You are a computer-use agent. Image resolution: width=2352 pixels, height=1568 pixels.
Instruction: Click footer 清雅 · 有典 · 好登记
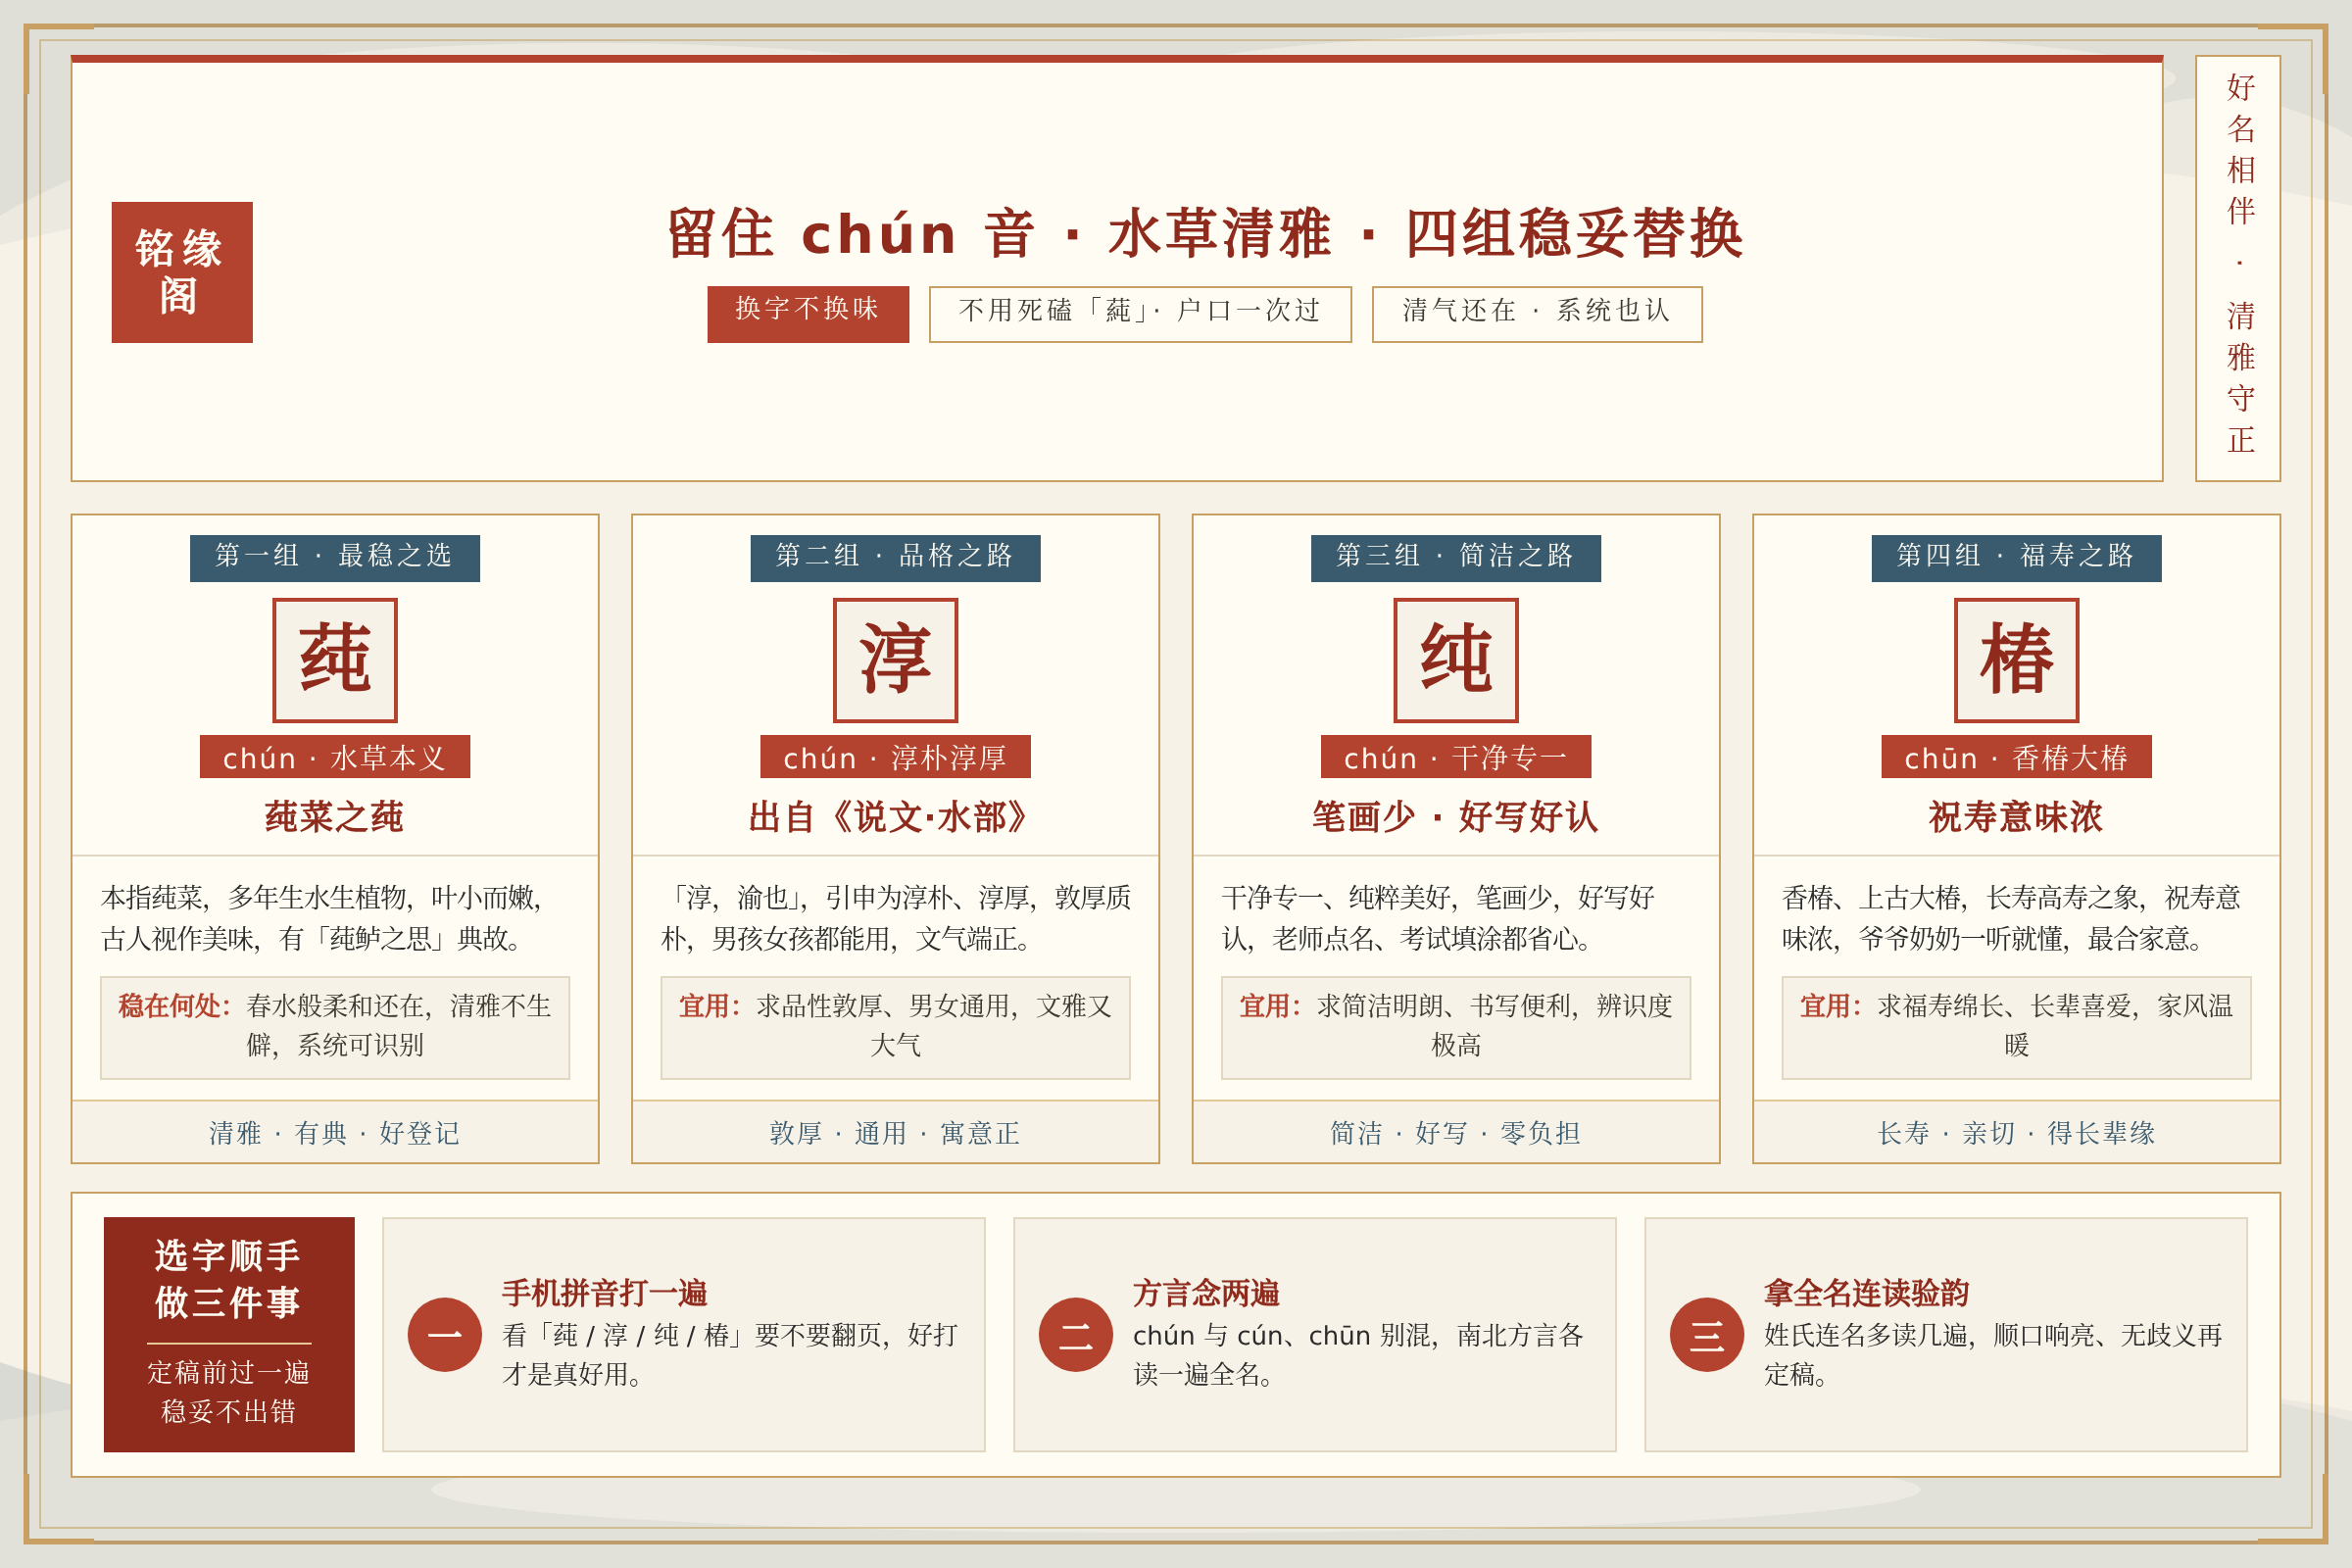click(x=335, y=1133)
